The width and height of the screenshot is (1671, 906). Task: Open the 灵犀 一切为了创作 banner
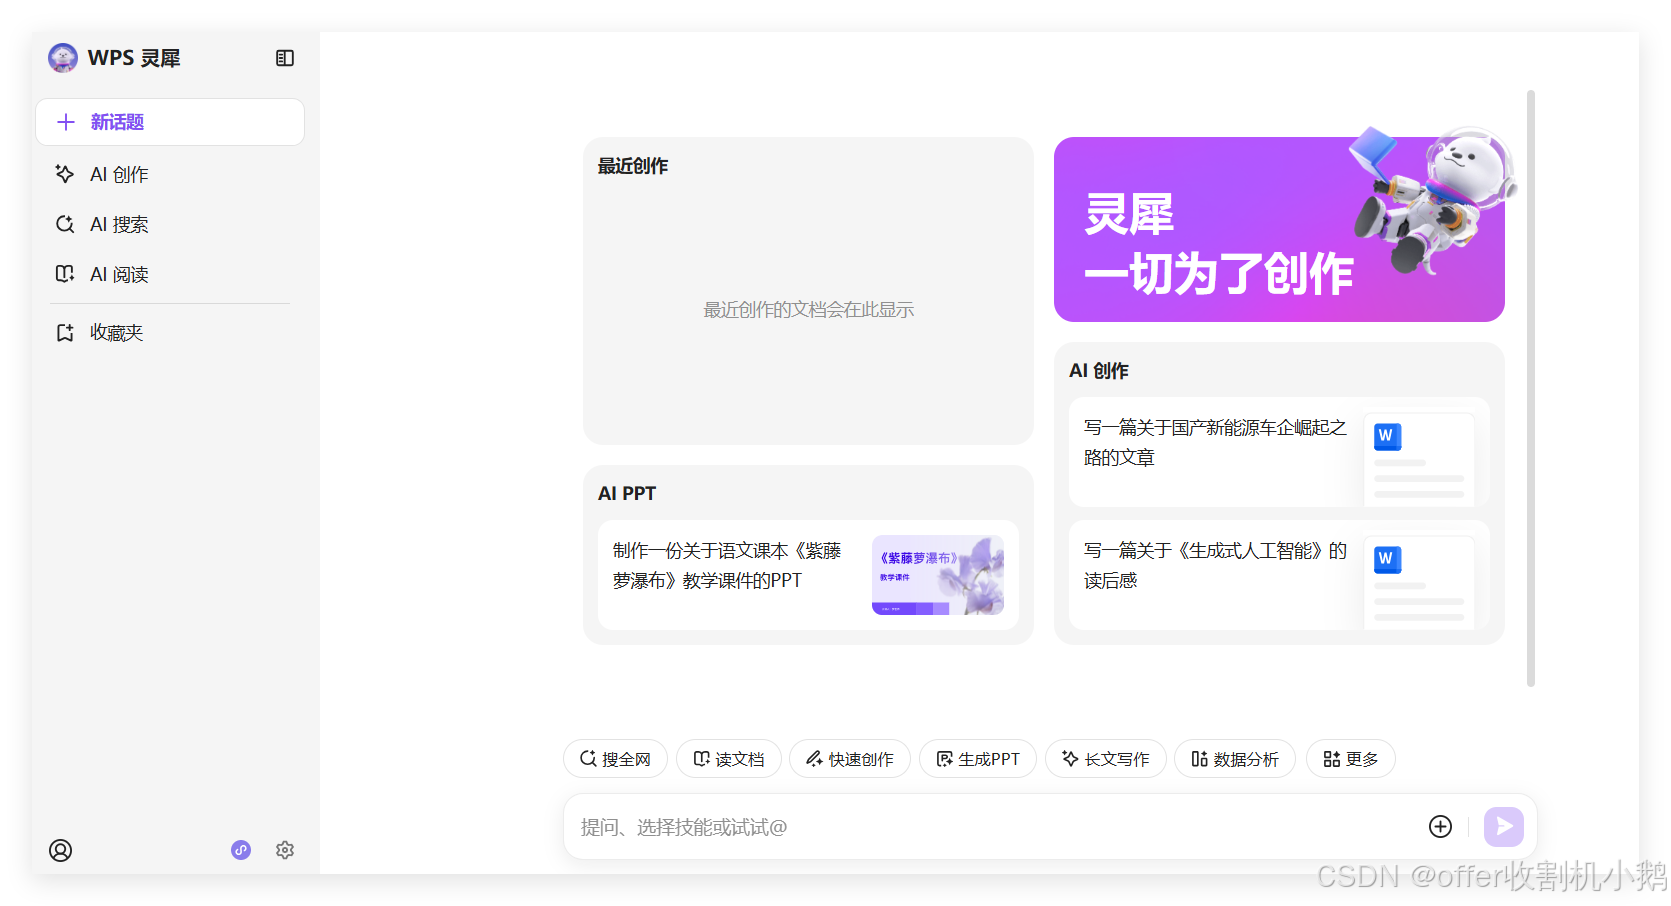pyautogui.click(x=1279, y=229)
